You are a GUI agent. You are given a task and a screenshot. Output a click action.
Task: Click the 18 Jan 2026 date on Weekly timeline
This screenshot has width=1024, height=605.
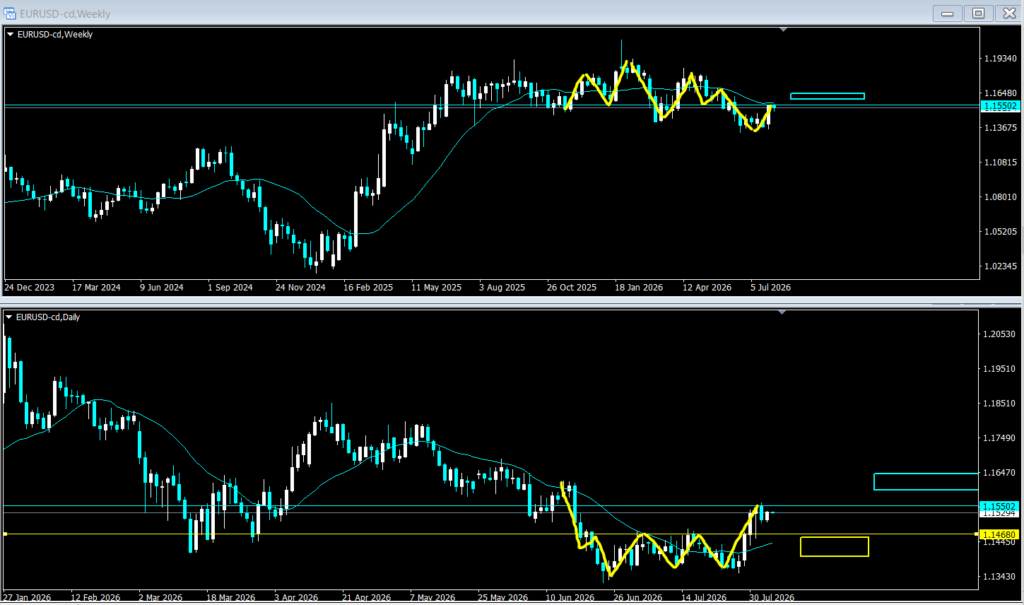639,287
